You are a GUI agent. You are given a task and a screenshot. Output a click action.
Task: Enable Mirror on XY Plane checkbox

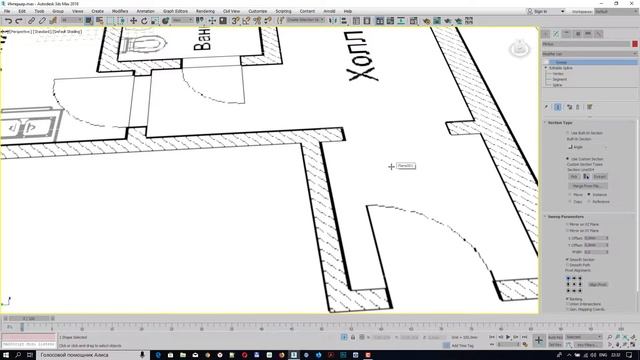567,231
